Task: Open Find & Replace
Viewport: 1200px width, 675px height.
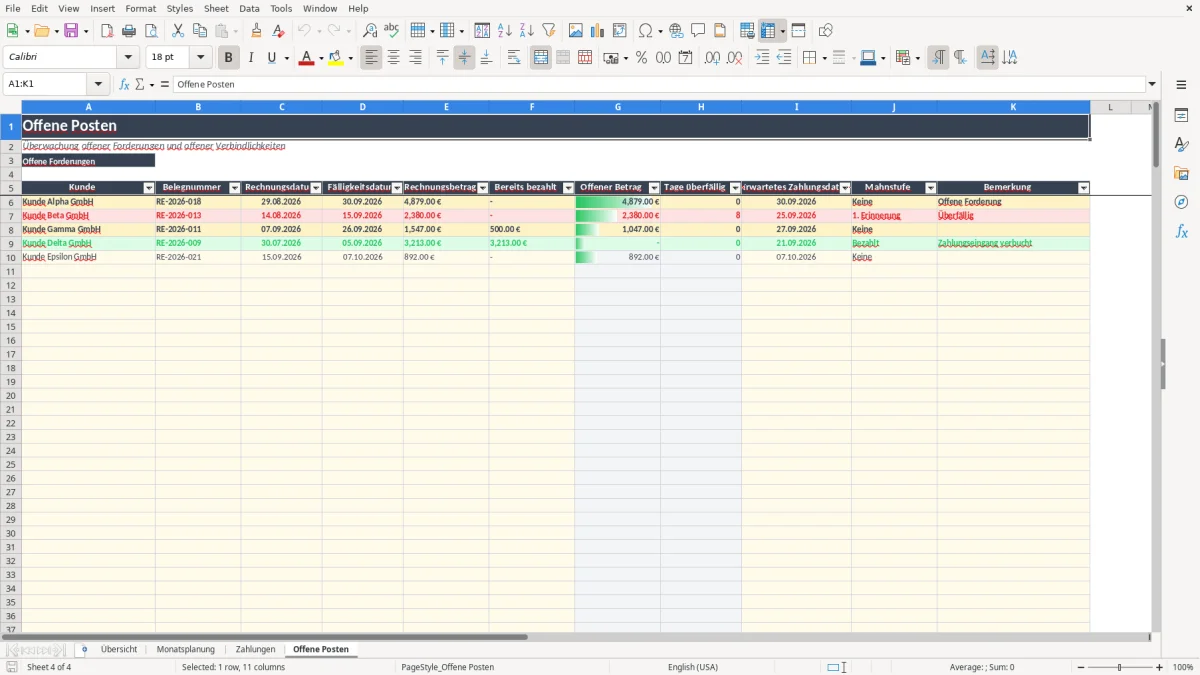Action: coord(370,31)
